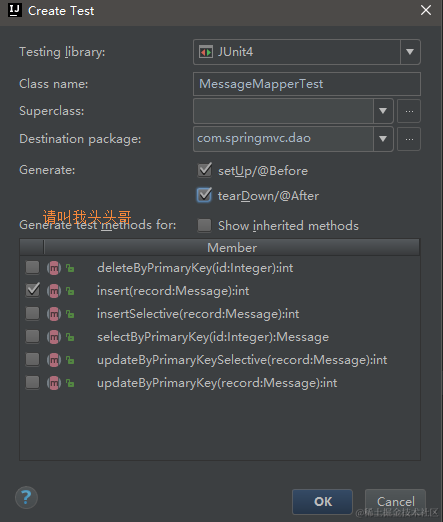Click green public lock icon of updateByPrimaryKey(record:Message)
Screen dimensions: 443x522
click(x=70, y=383)
